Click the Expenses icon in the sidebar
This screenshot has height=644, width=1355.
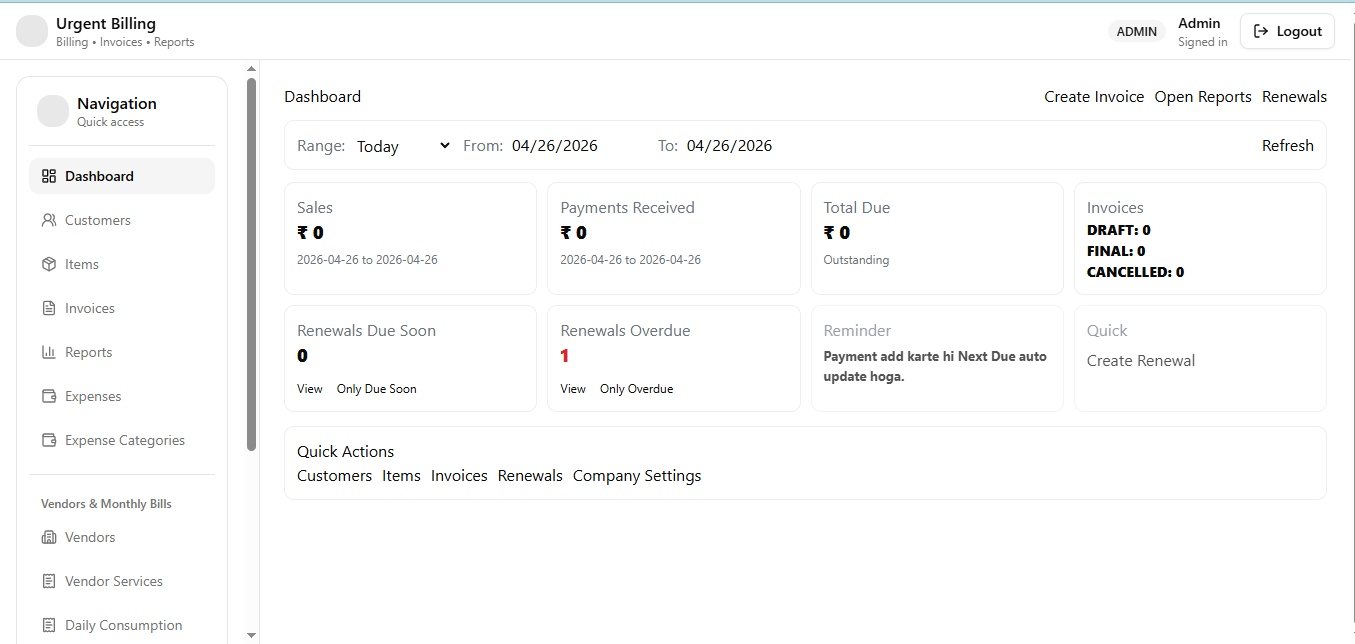48,396
